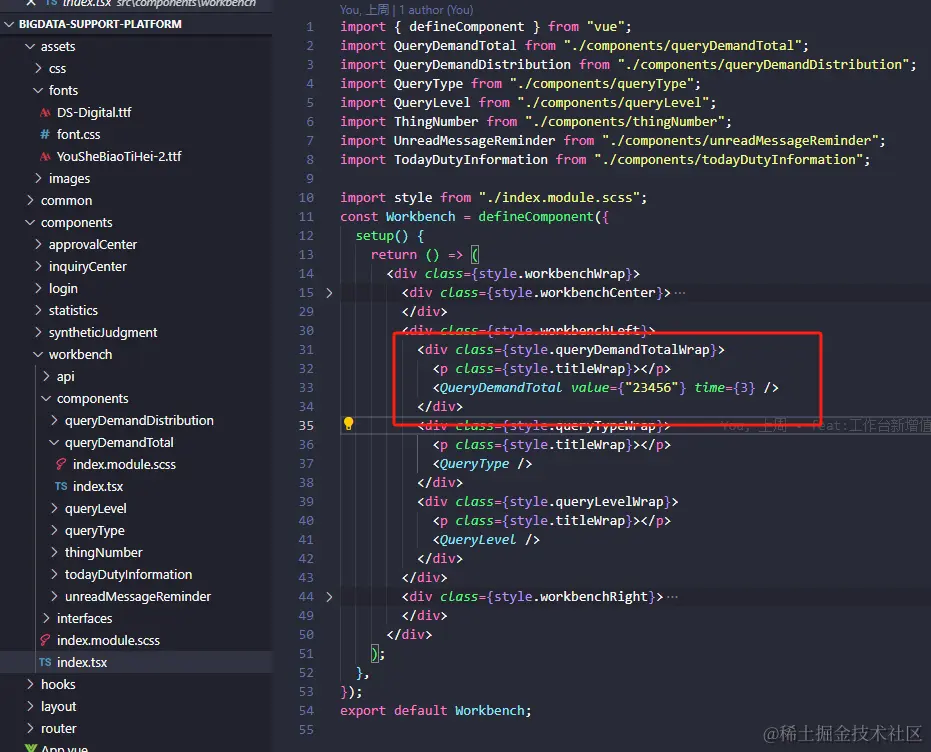Click style.workbenchRight on line 44
The width and height of the screenshot is (931, 752).
tap(571, 596)
